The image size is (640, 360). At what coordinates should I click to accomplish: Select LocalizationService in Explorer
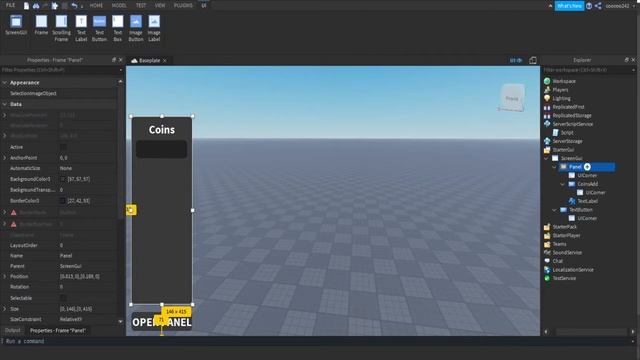tap(573, 270)
